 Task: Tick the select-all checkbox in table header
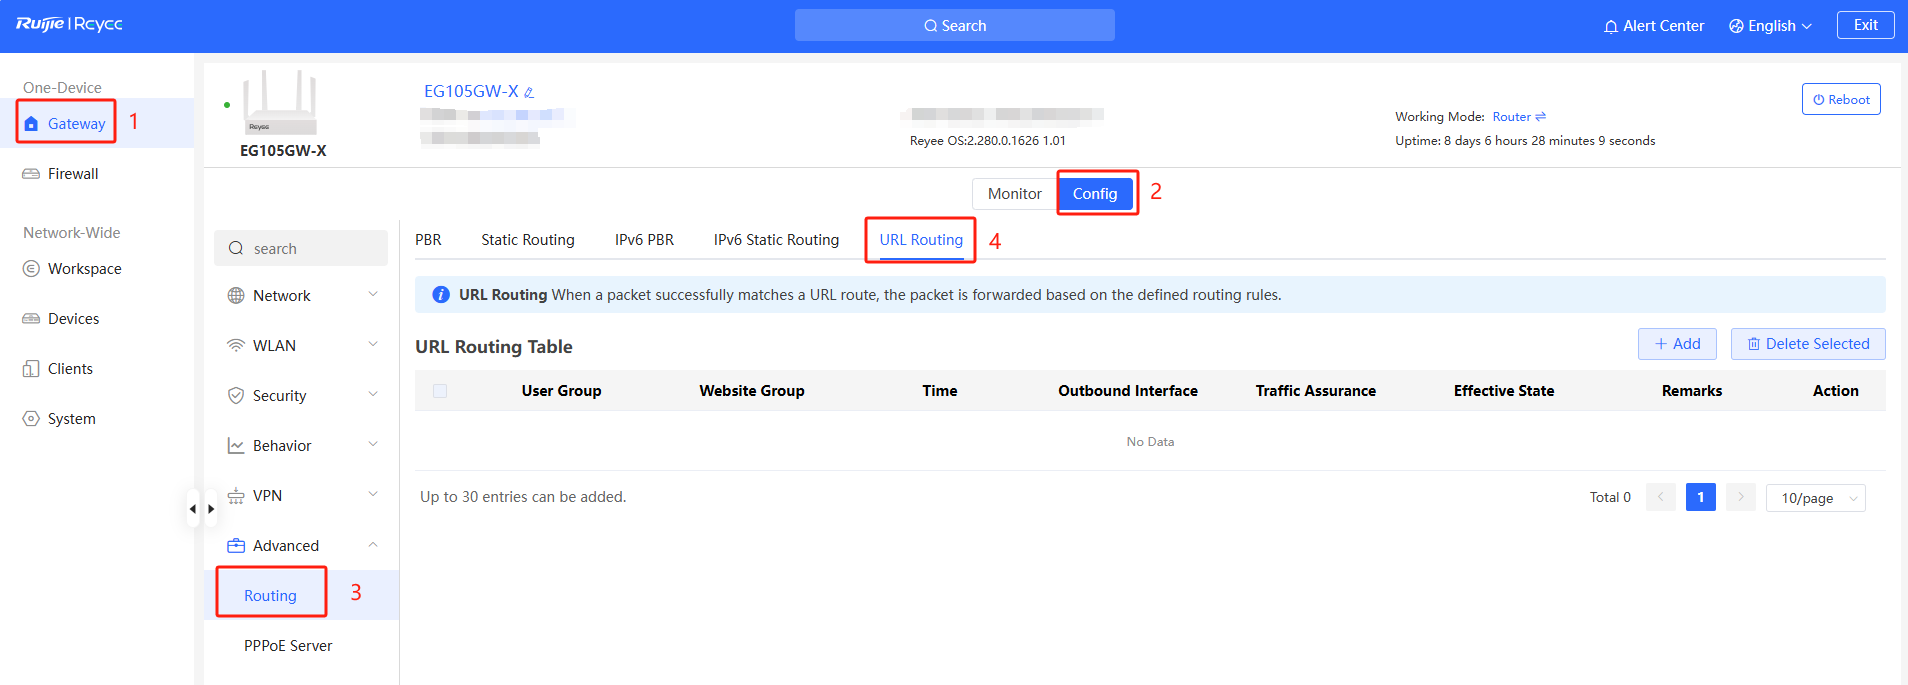click(x=440, y=391)
